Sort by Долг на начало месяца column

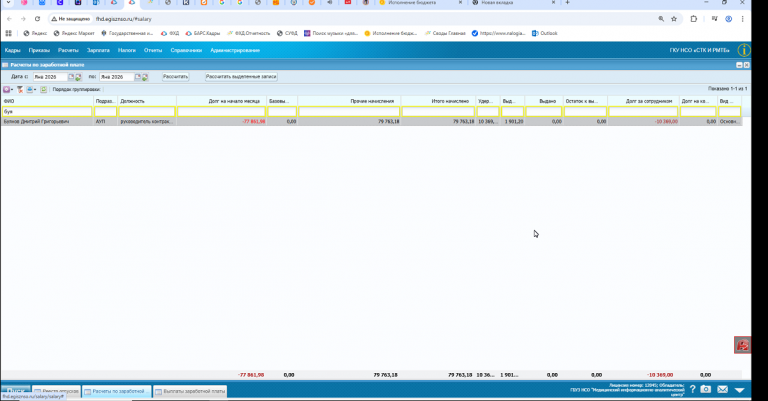221,101
